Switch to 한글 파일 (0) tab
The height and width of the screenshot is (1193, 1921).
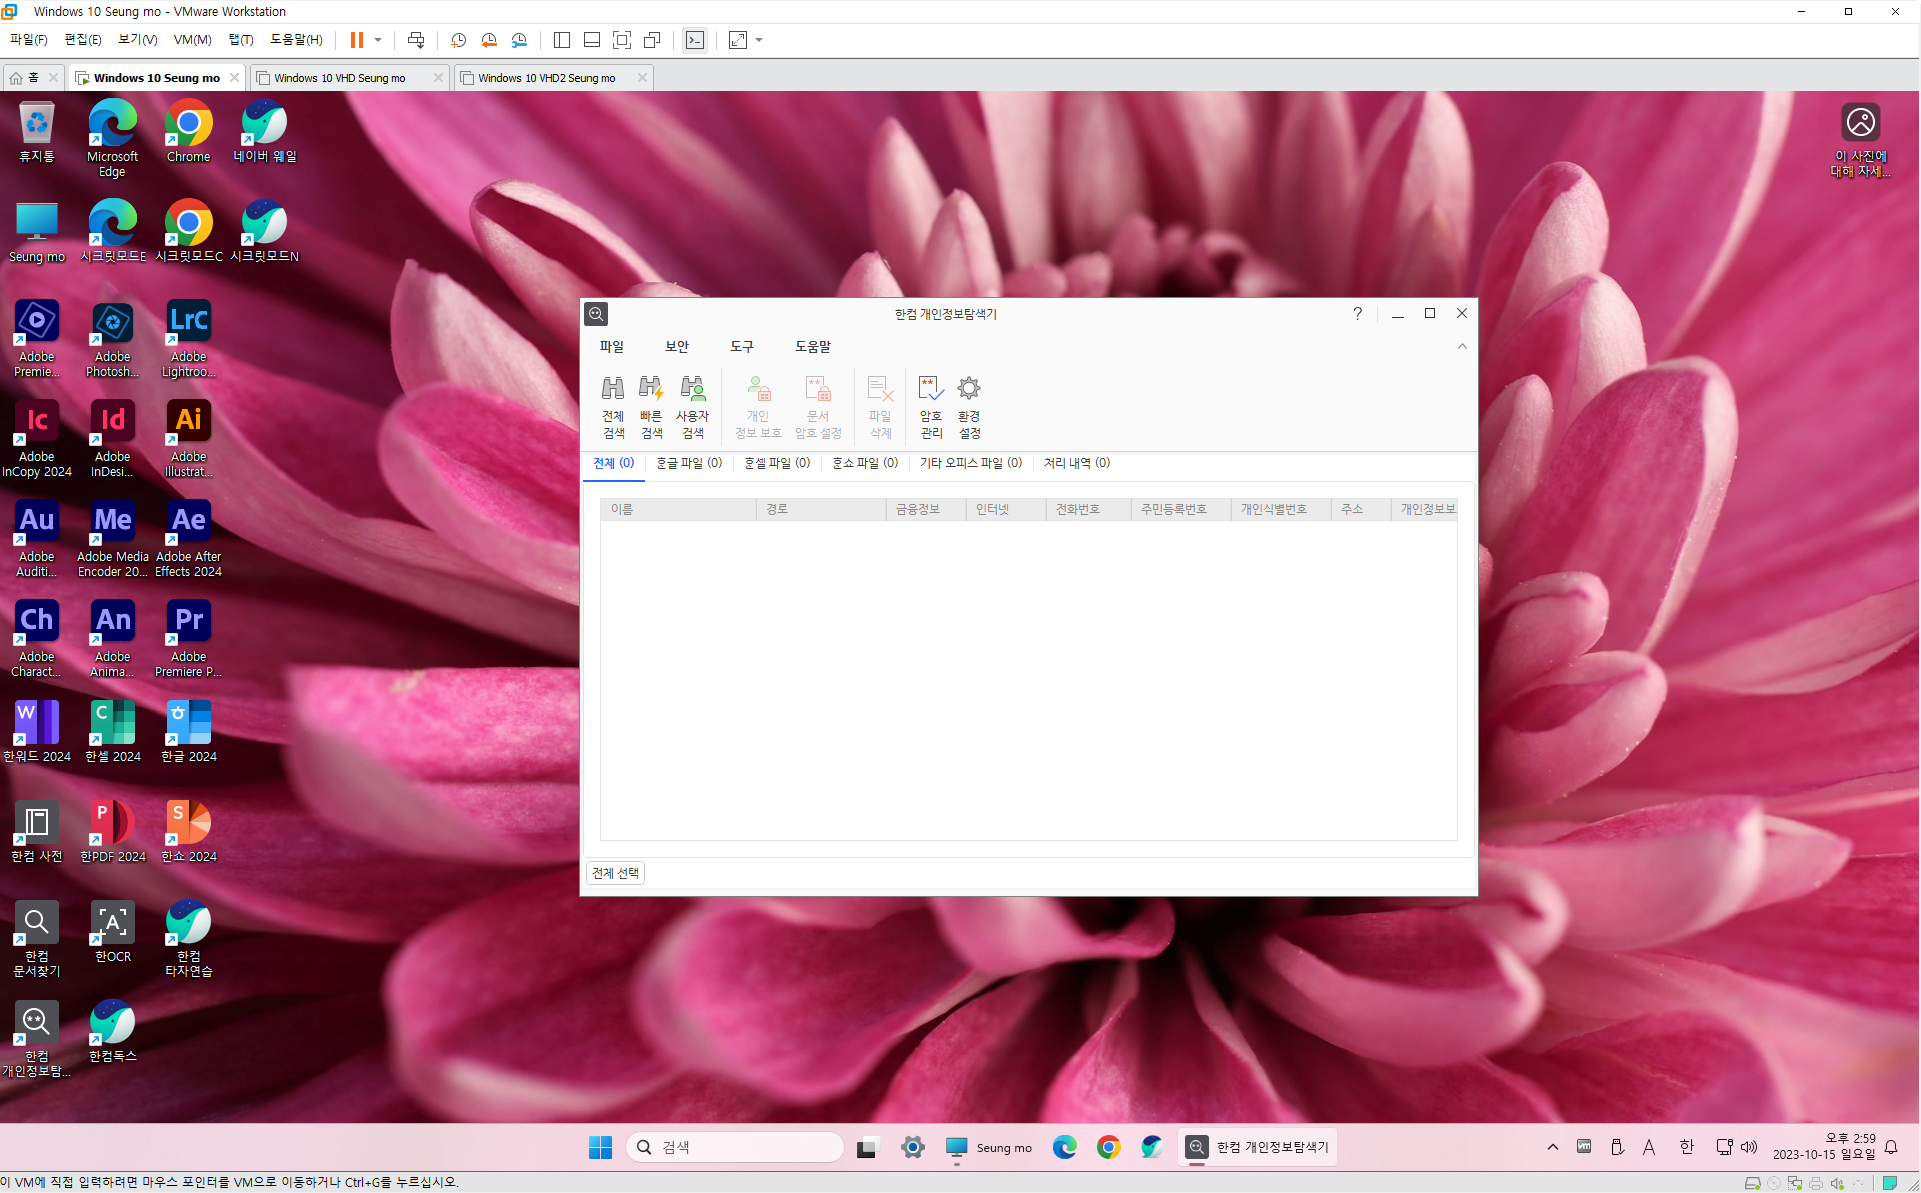point(689,463)
